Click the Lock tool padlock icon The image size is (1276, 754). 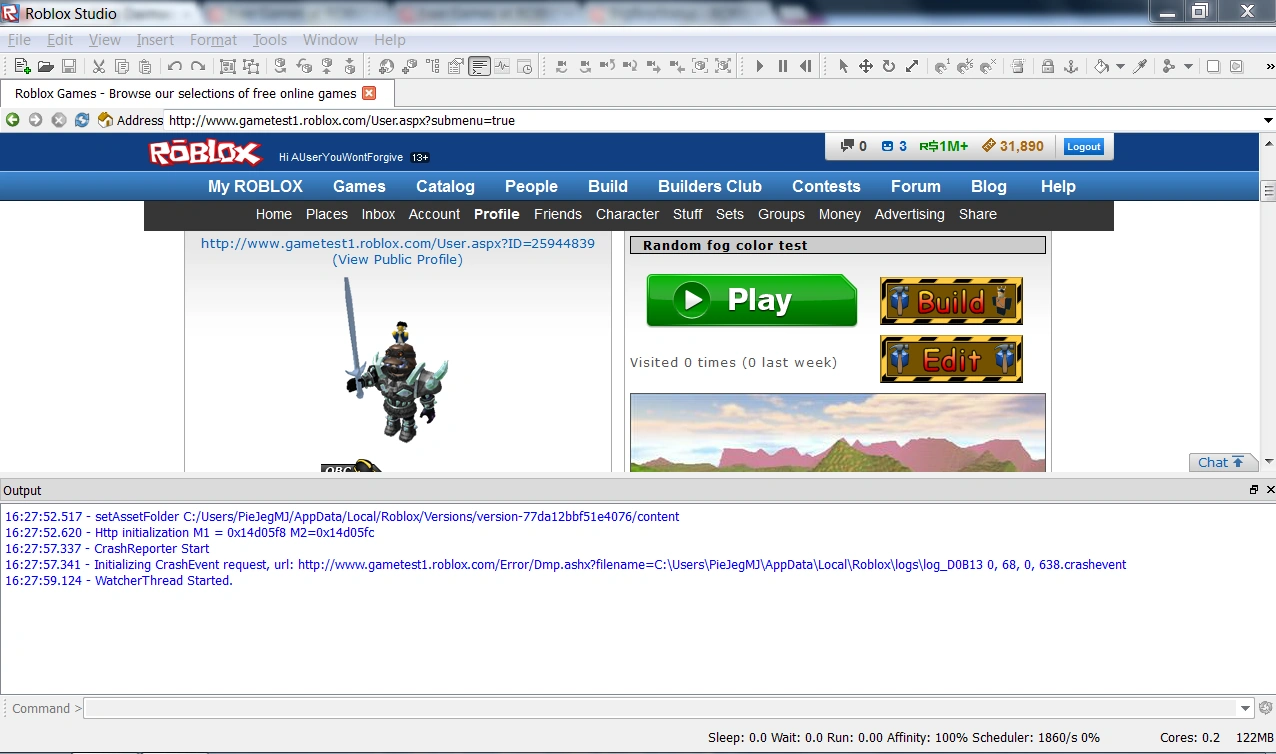[1047, 66]
